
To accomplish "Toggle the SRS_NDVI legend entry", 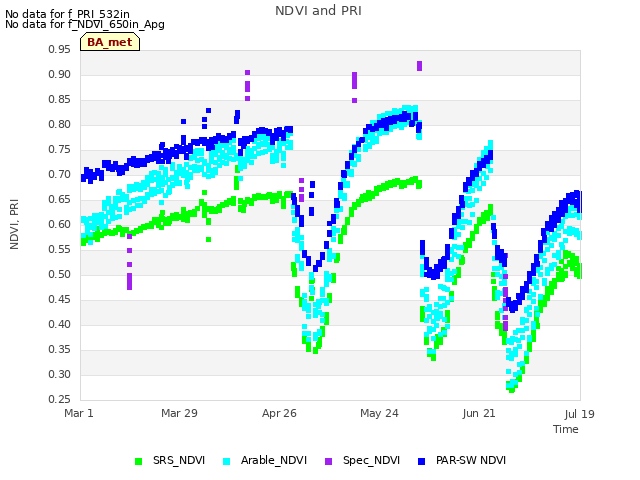I will pyautogui.click(x=170, y=460).
